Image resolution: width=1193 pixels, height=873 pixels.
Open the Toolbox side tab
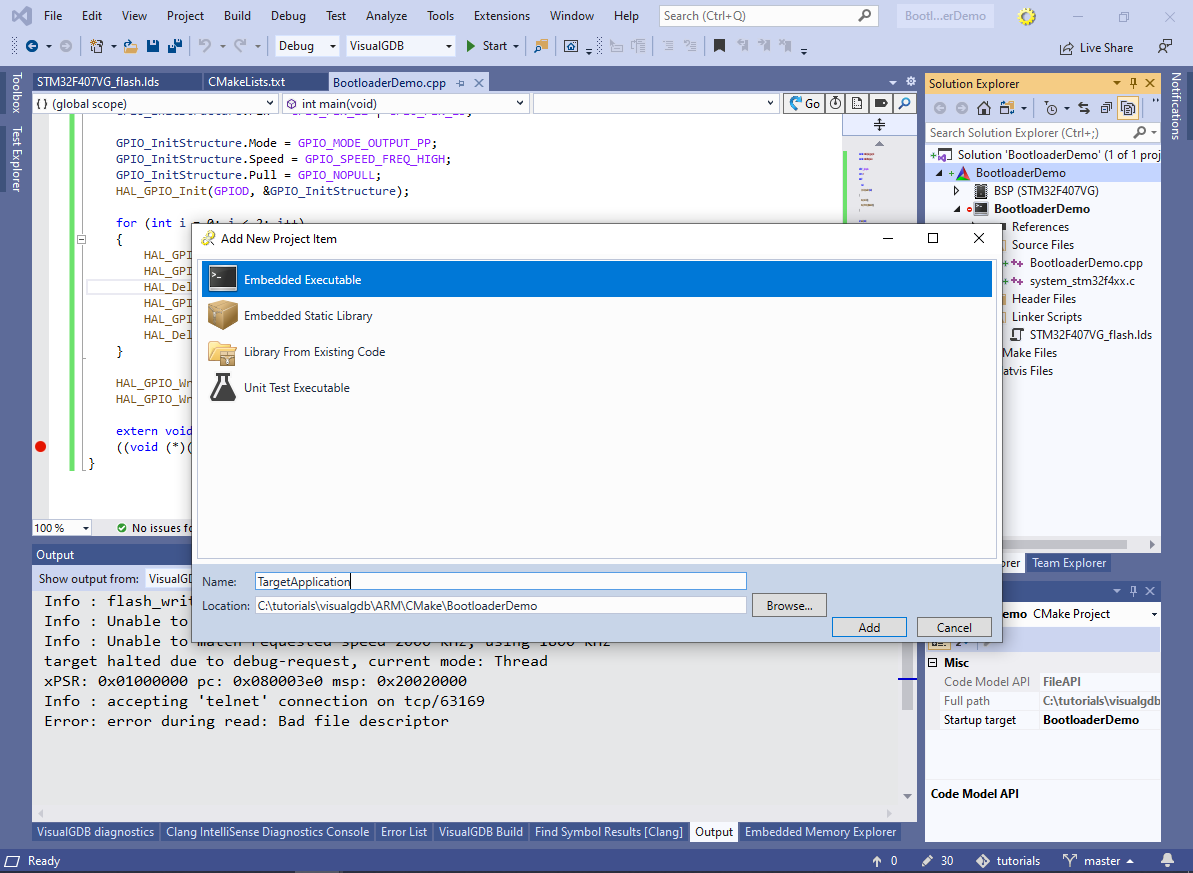click(16, 93)
